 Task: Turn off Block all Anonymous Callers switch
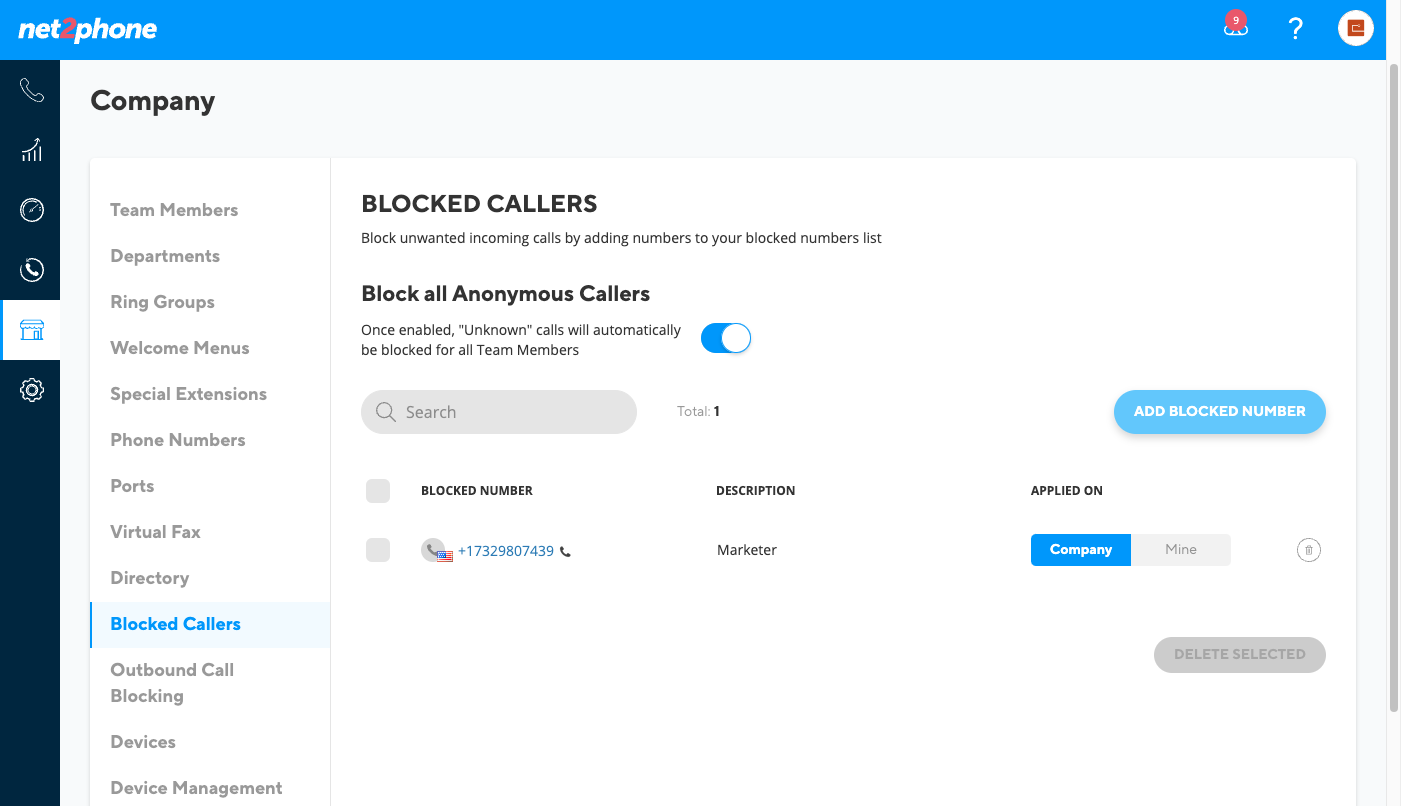click(x=726, y=339)
